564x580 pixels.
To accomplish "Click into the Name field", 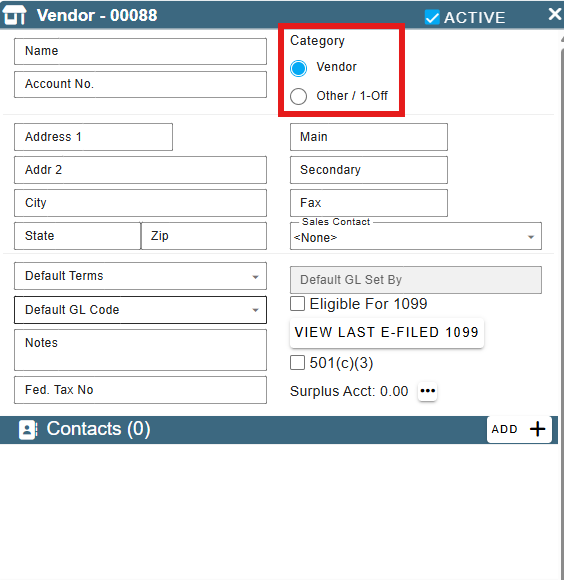I will 140,51.
